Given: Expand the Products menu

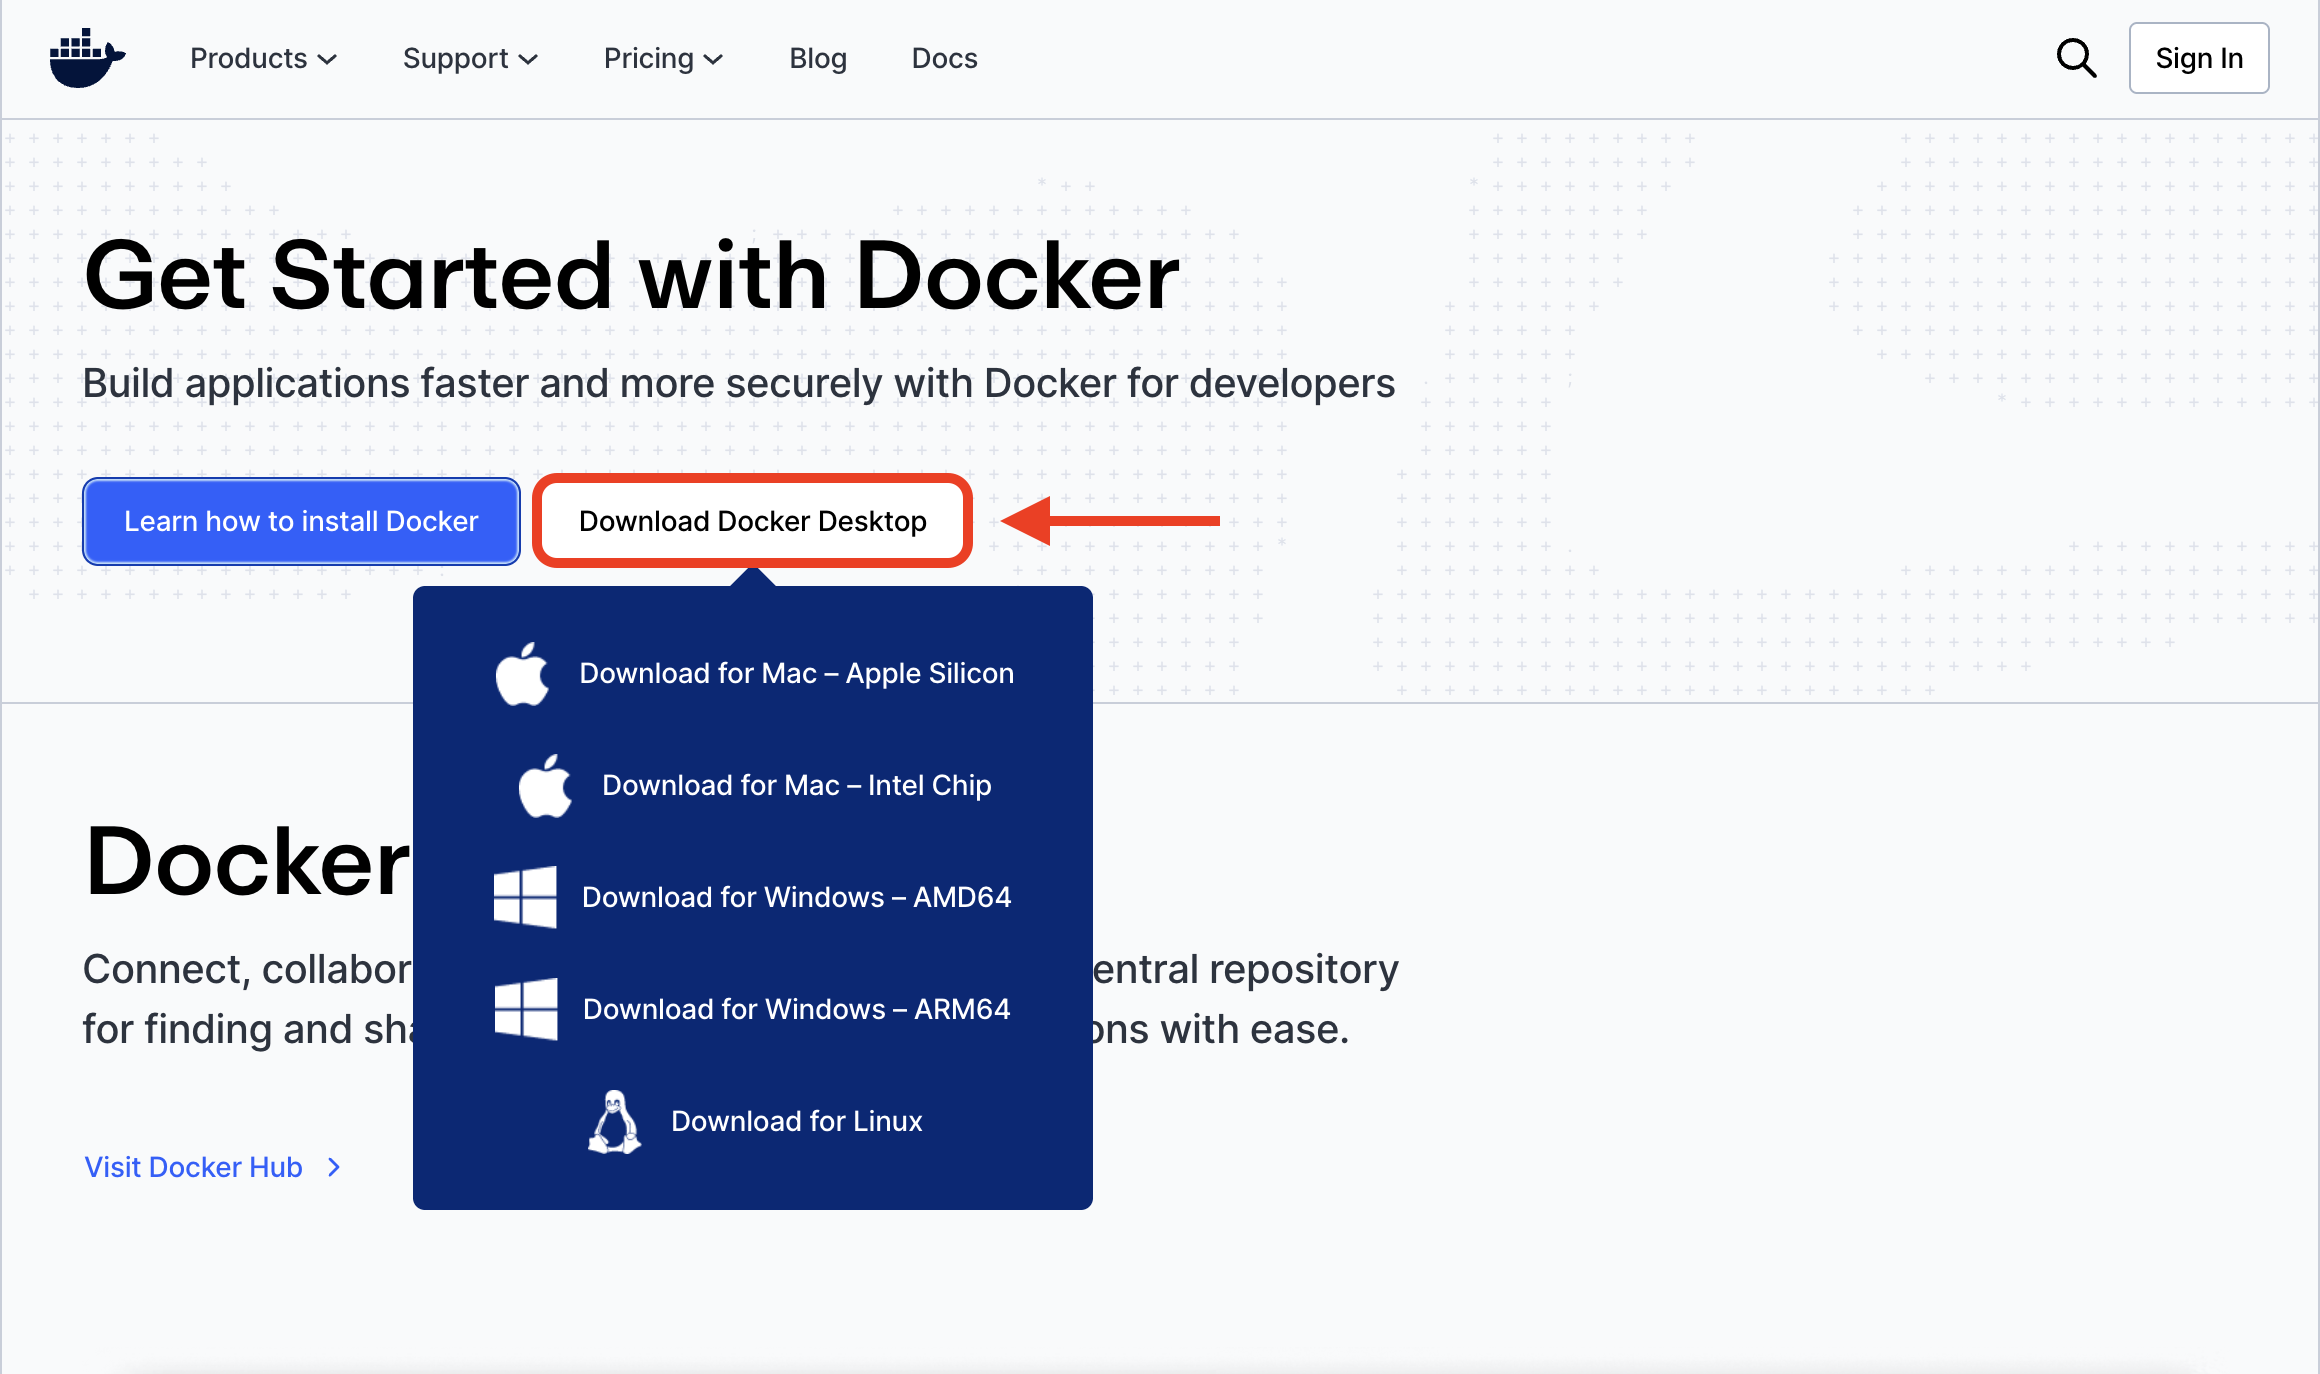Looking at the screenshot, I should [263, 58].
